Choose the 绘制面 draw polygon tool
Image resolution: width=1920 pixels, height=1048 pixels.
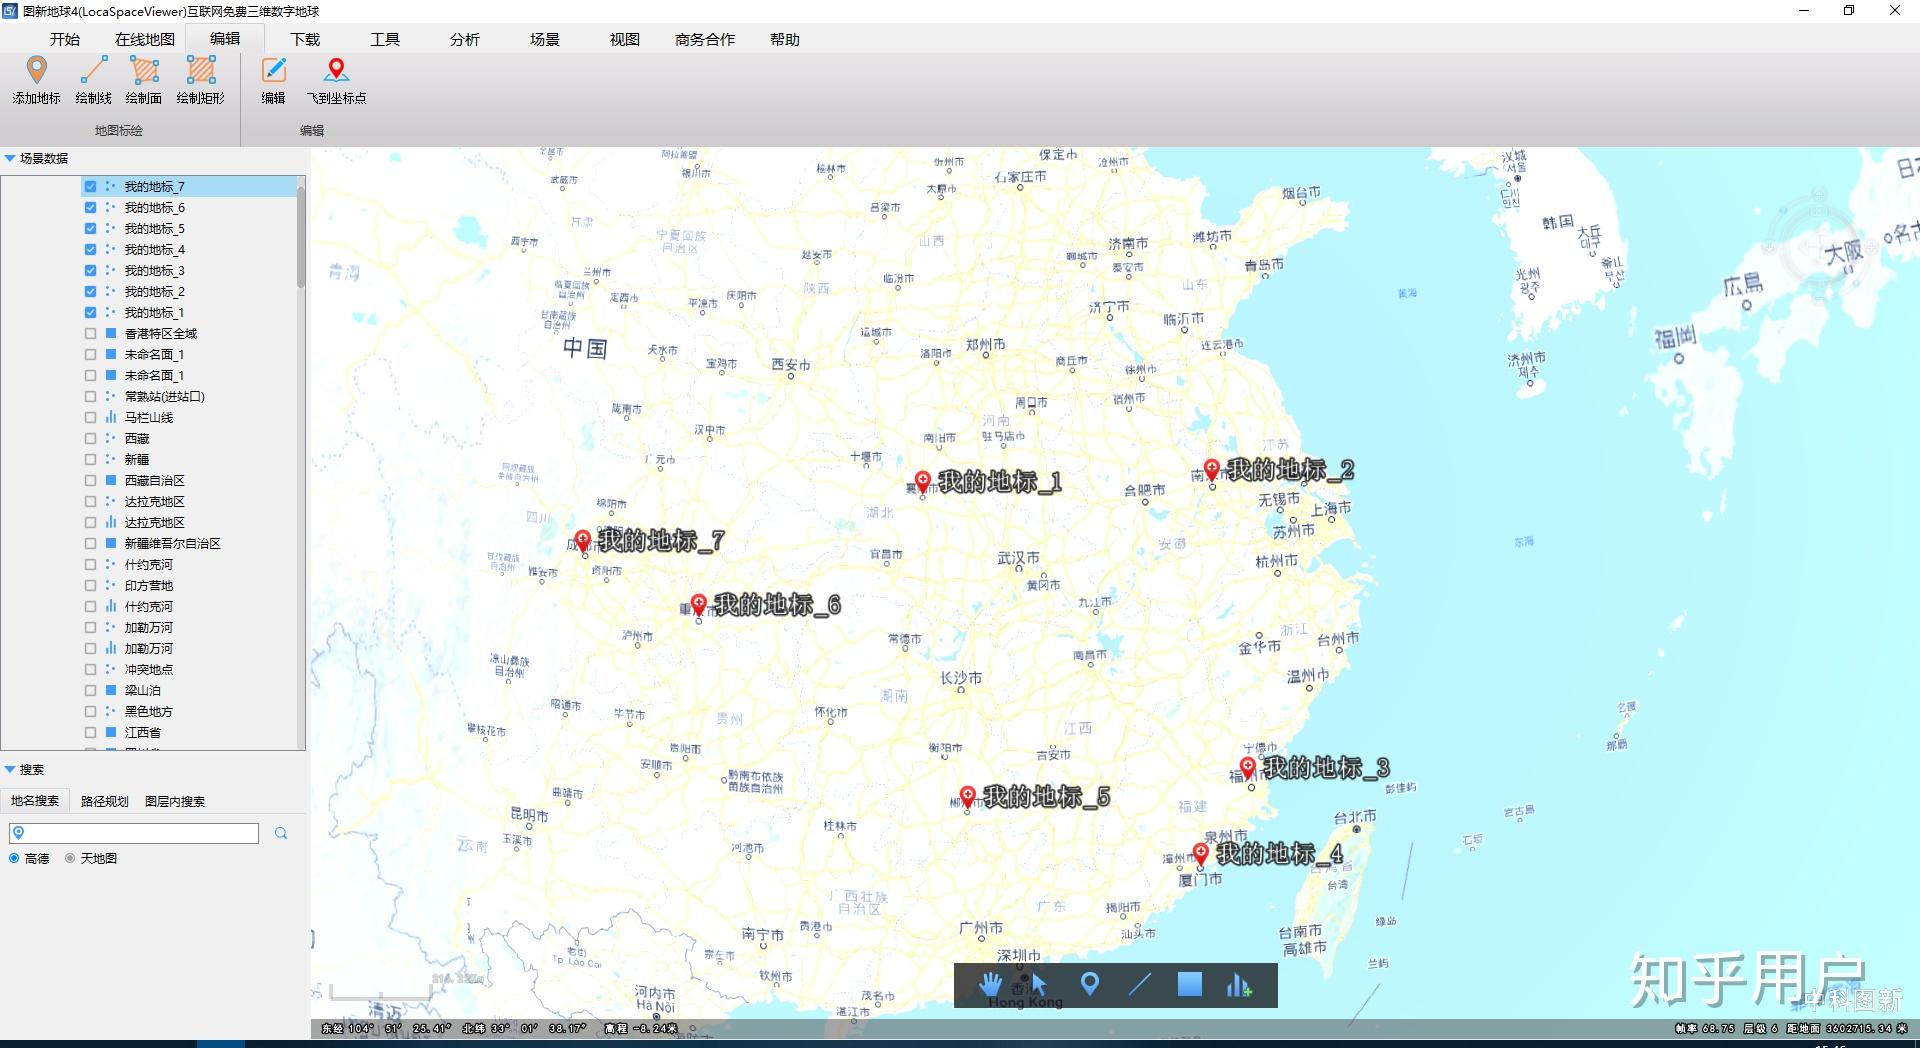point(144,80)
